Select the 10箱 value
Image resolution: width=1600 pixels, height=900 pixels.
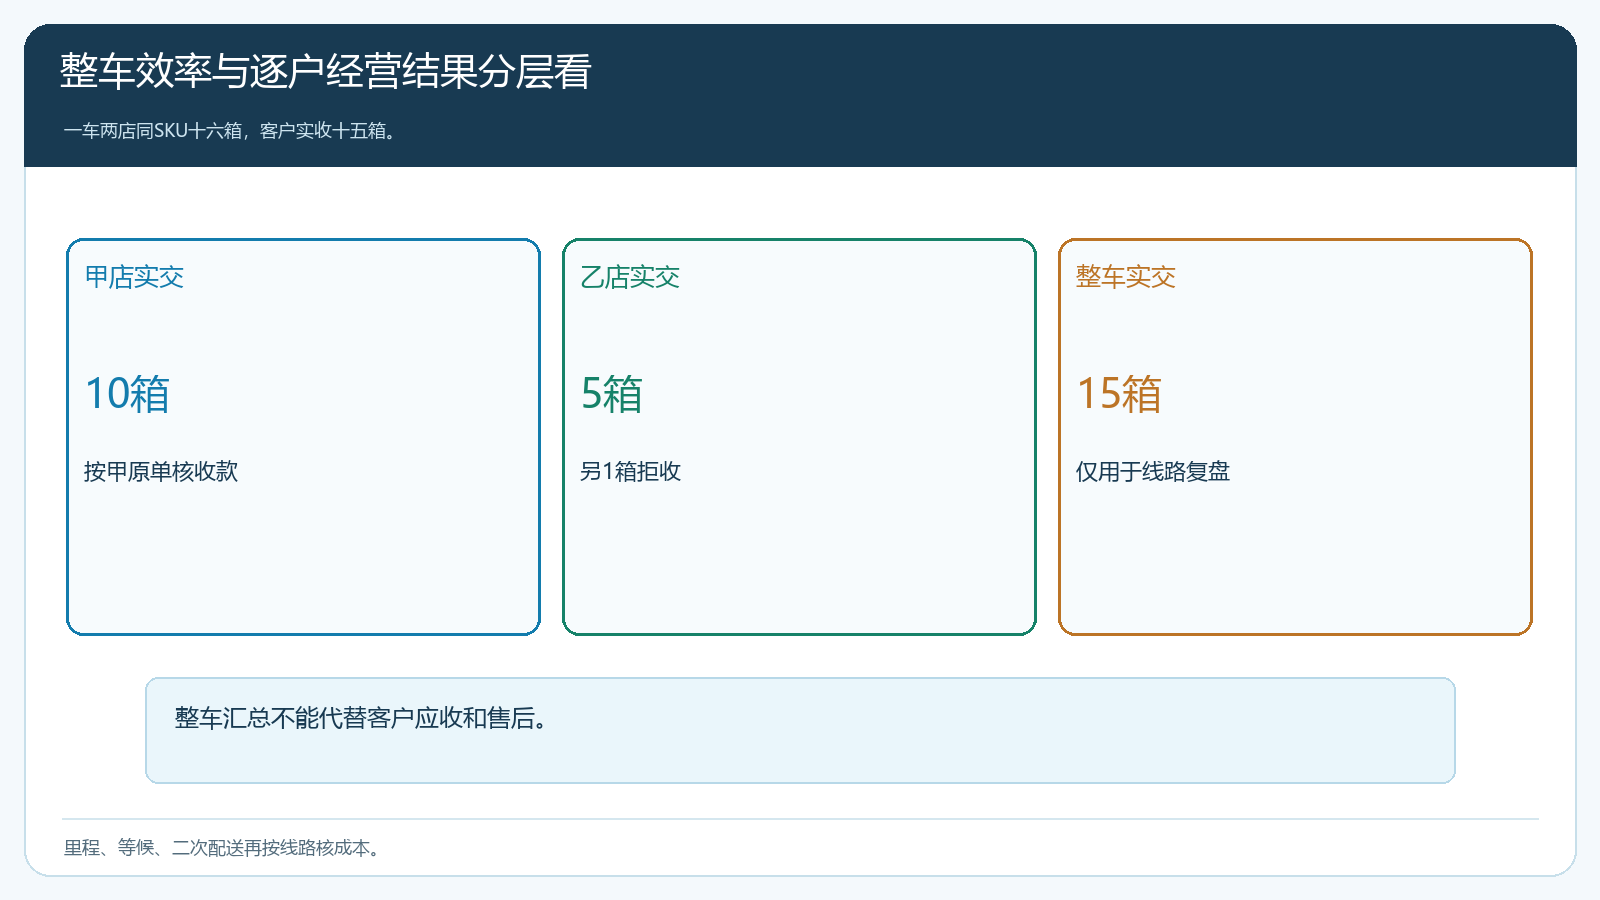127,394
